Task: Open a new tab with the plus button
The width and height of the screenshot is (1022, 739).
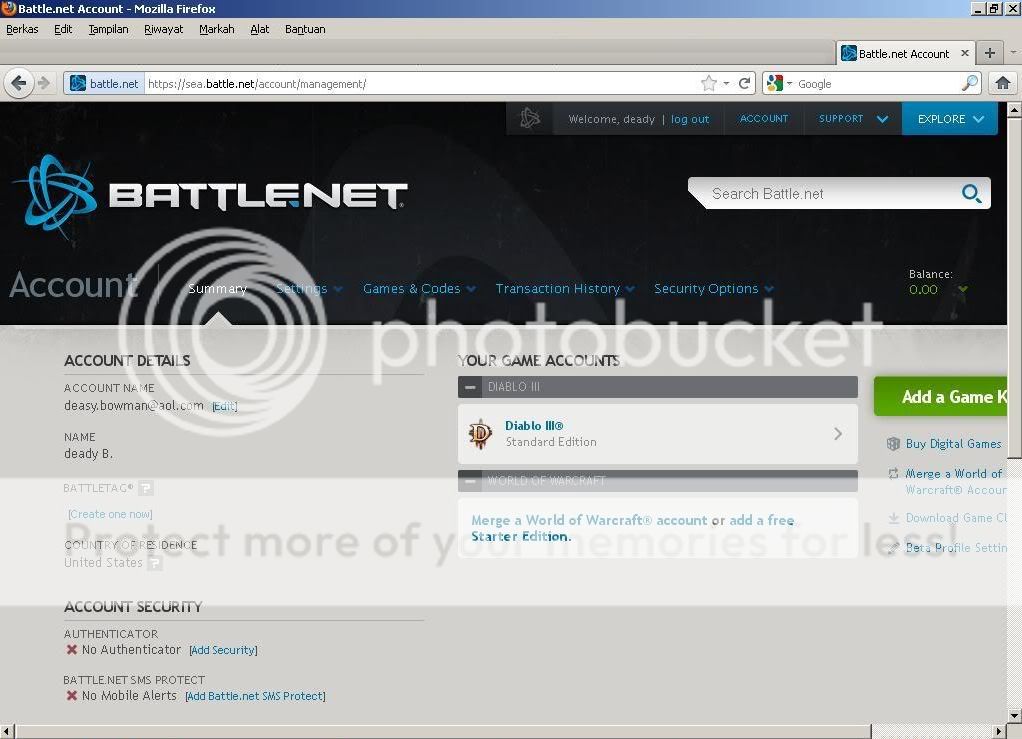Action: click(989, 53)
